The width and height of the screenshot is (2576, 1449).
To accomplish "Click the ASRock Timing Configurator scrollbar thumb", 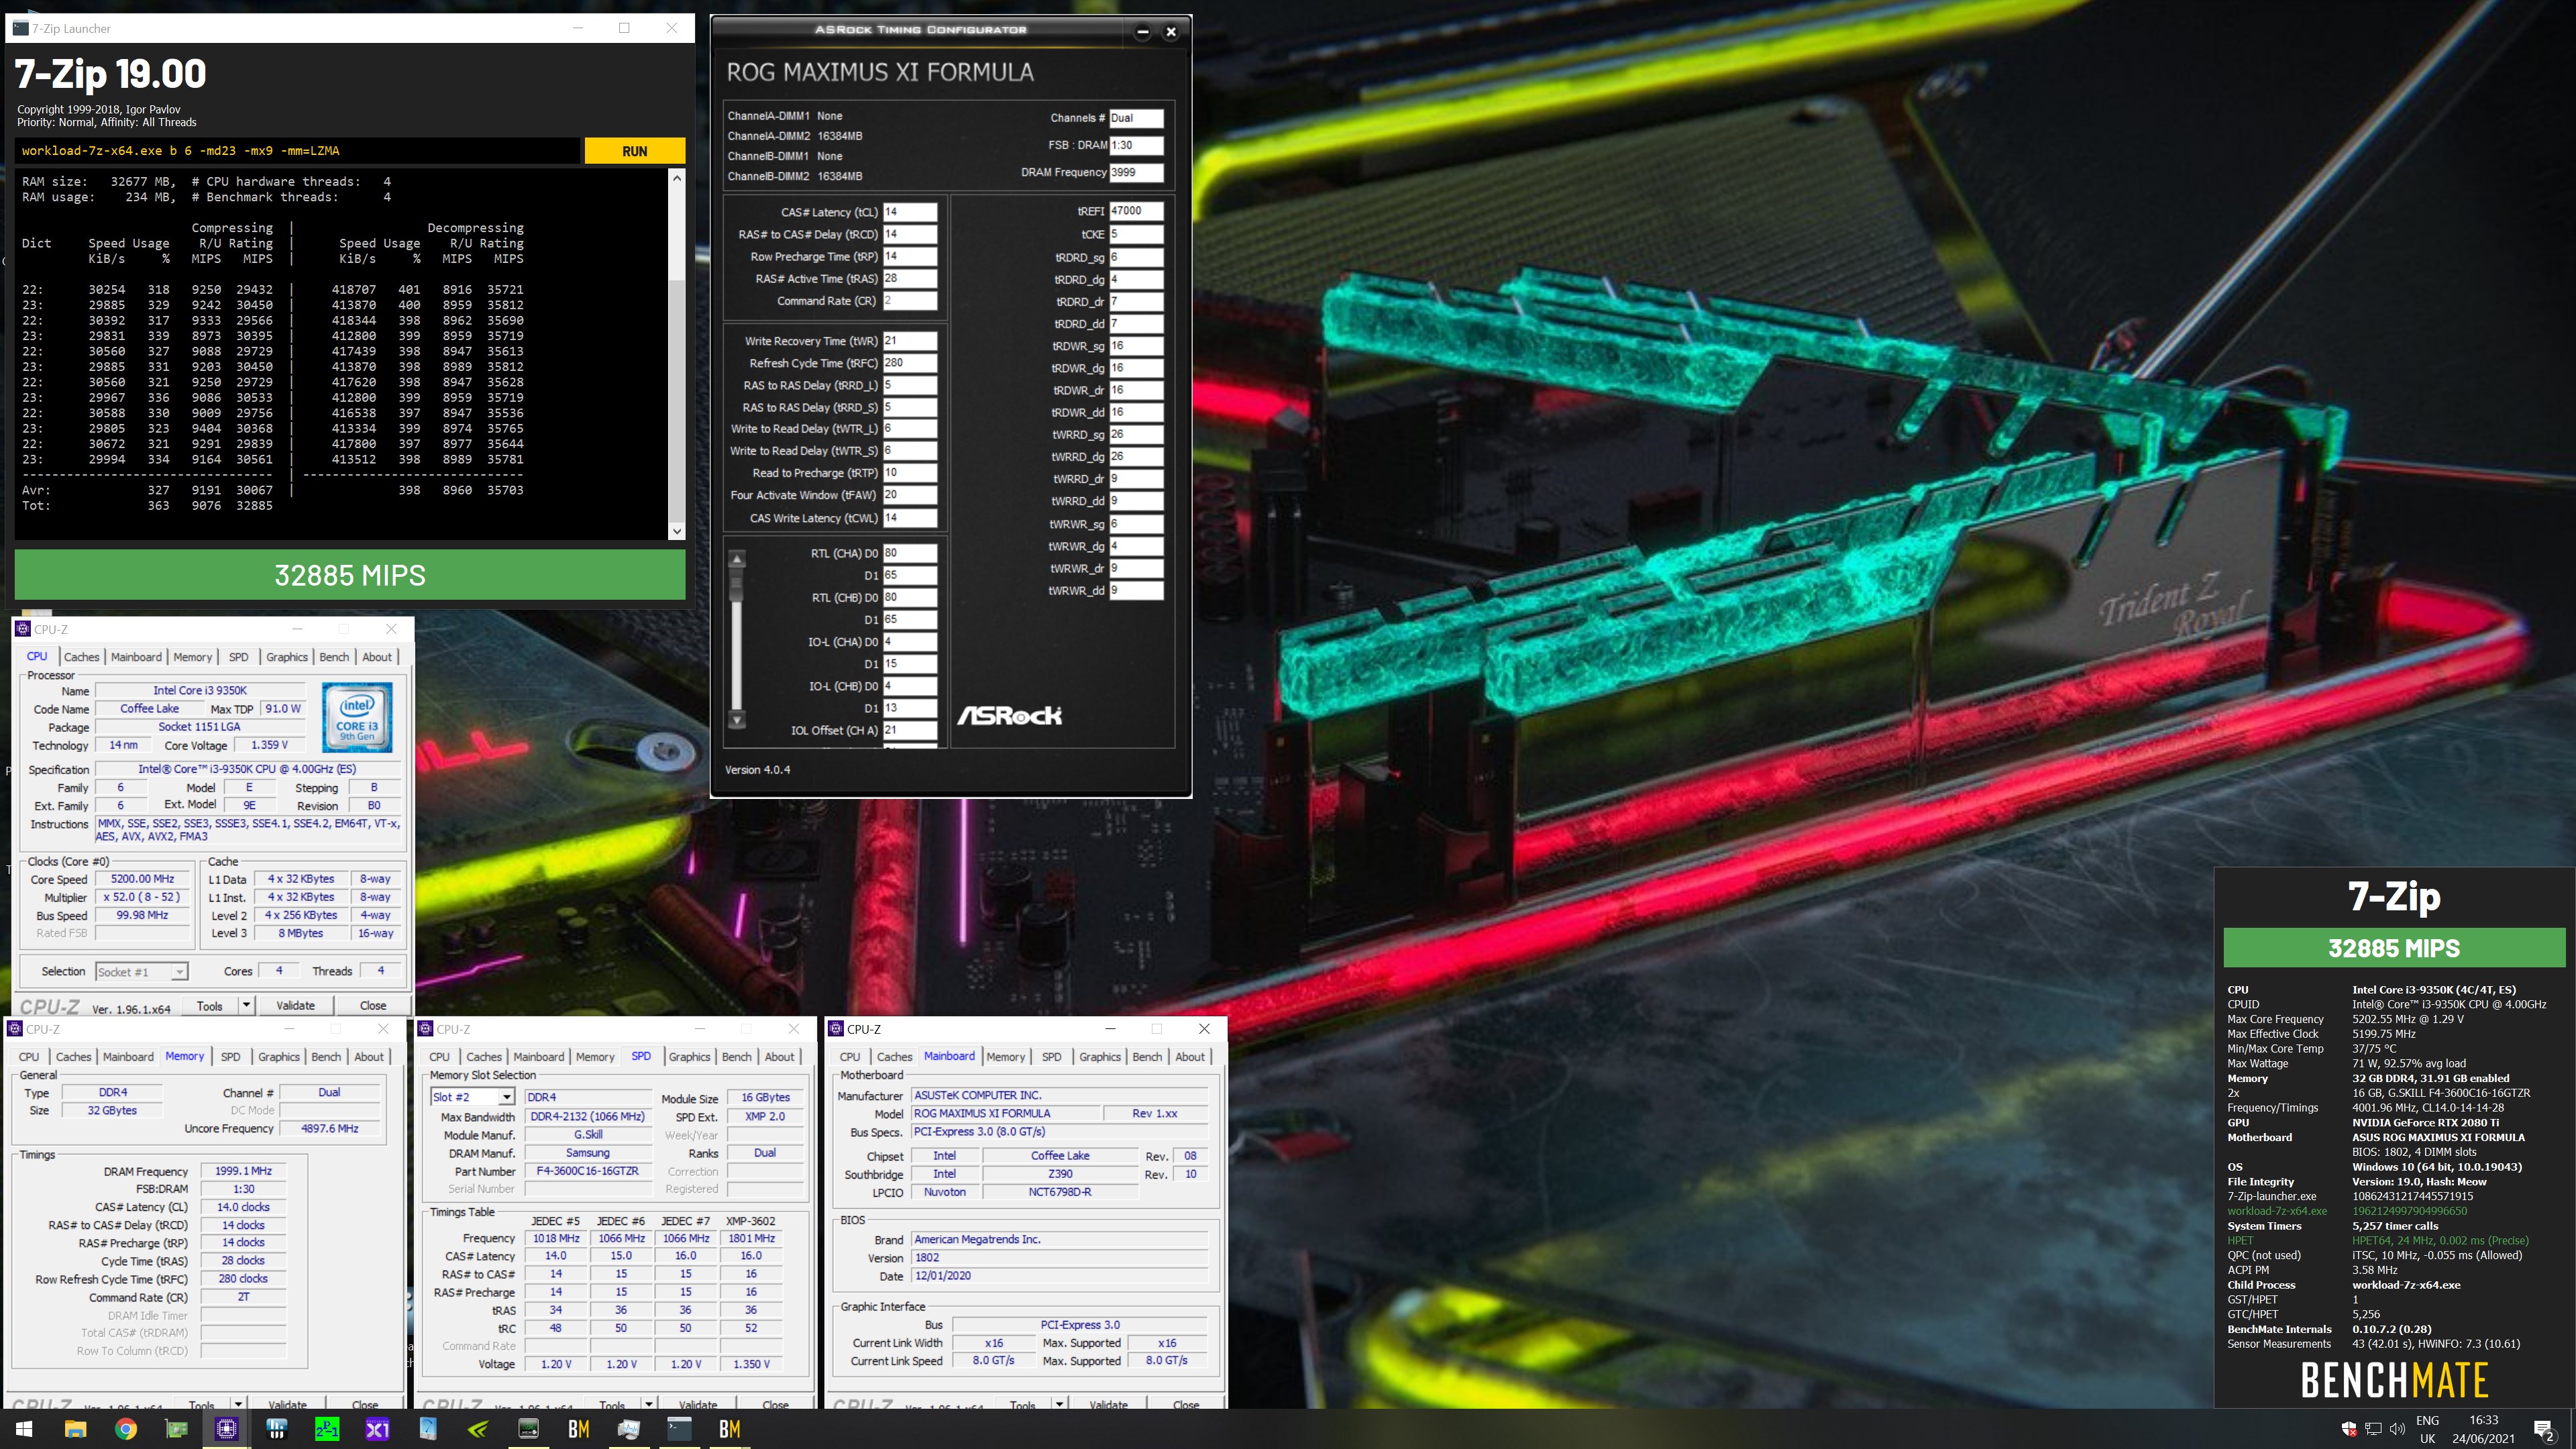I will [x=737, y=585].
